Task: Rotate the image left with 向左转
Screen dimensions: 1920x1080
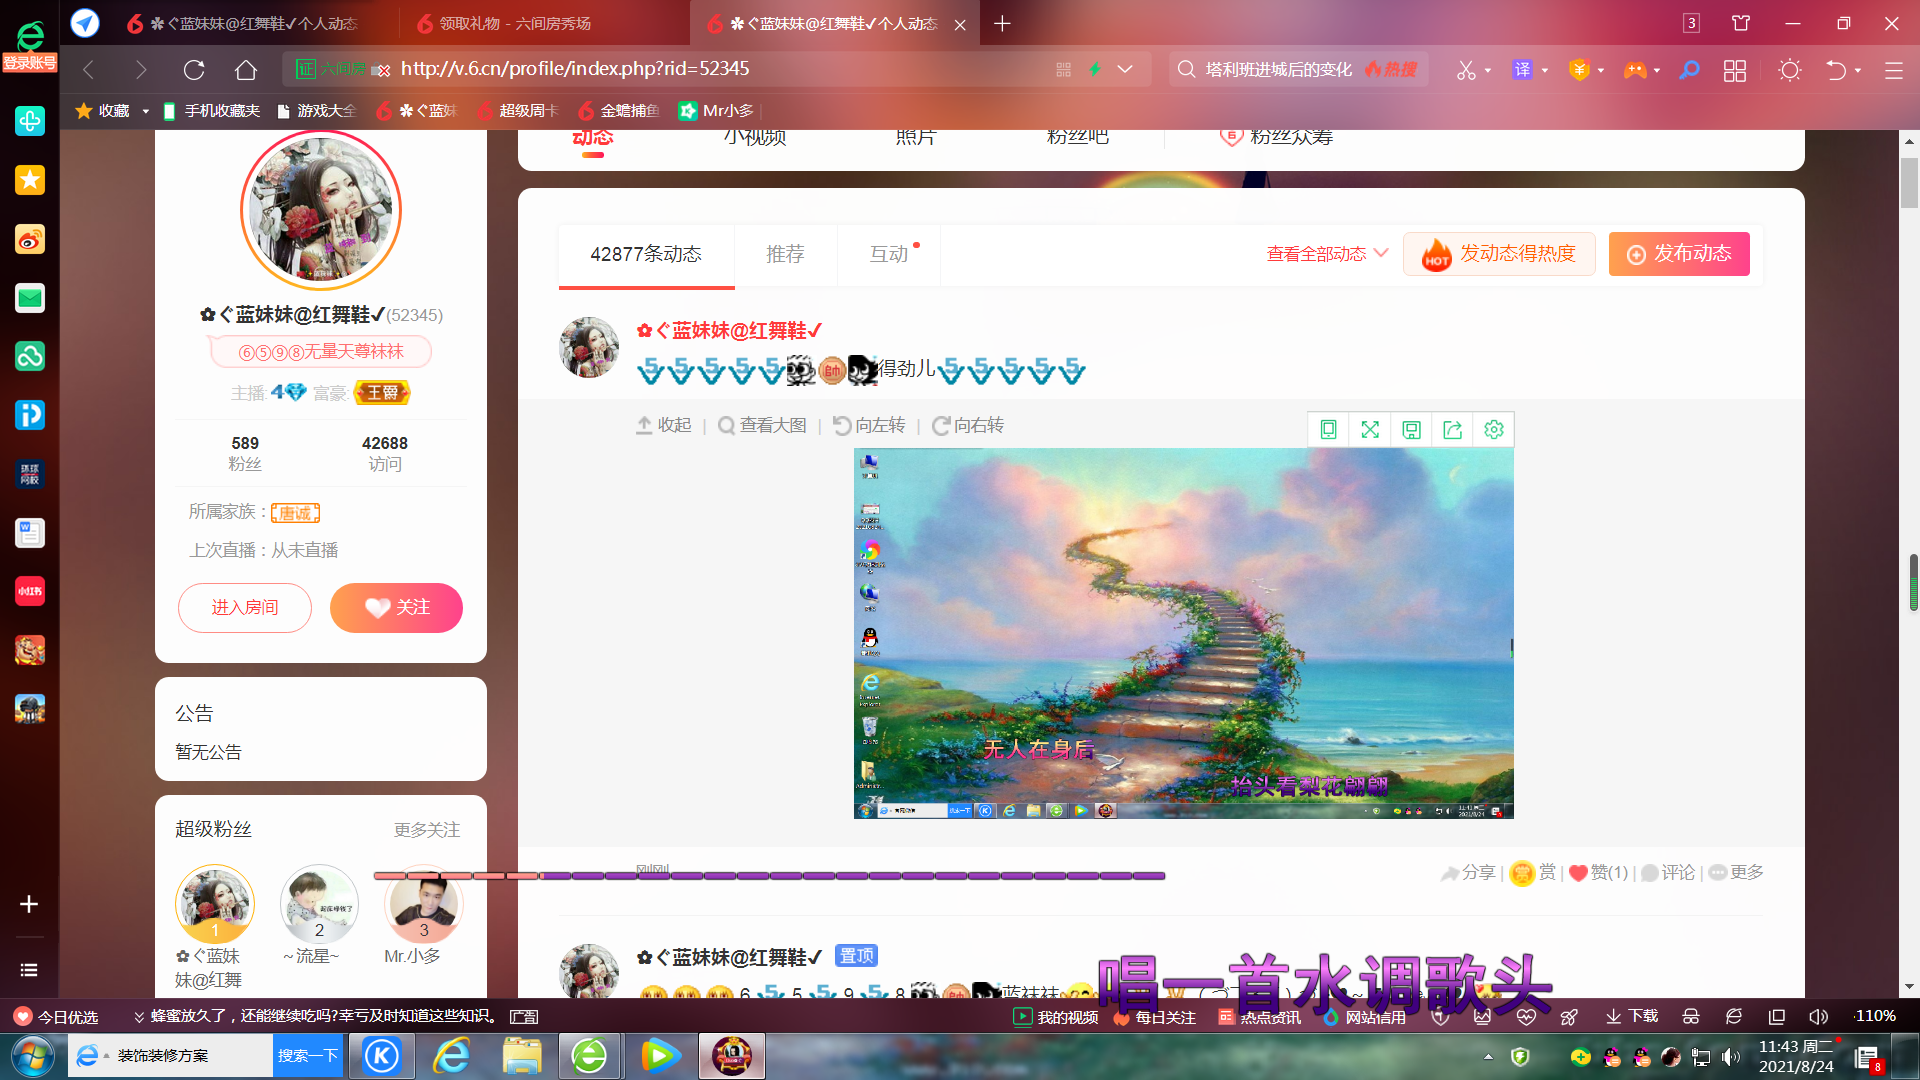Action: tap(869, 426)
